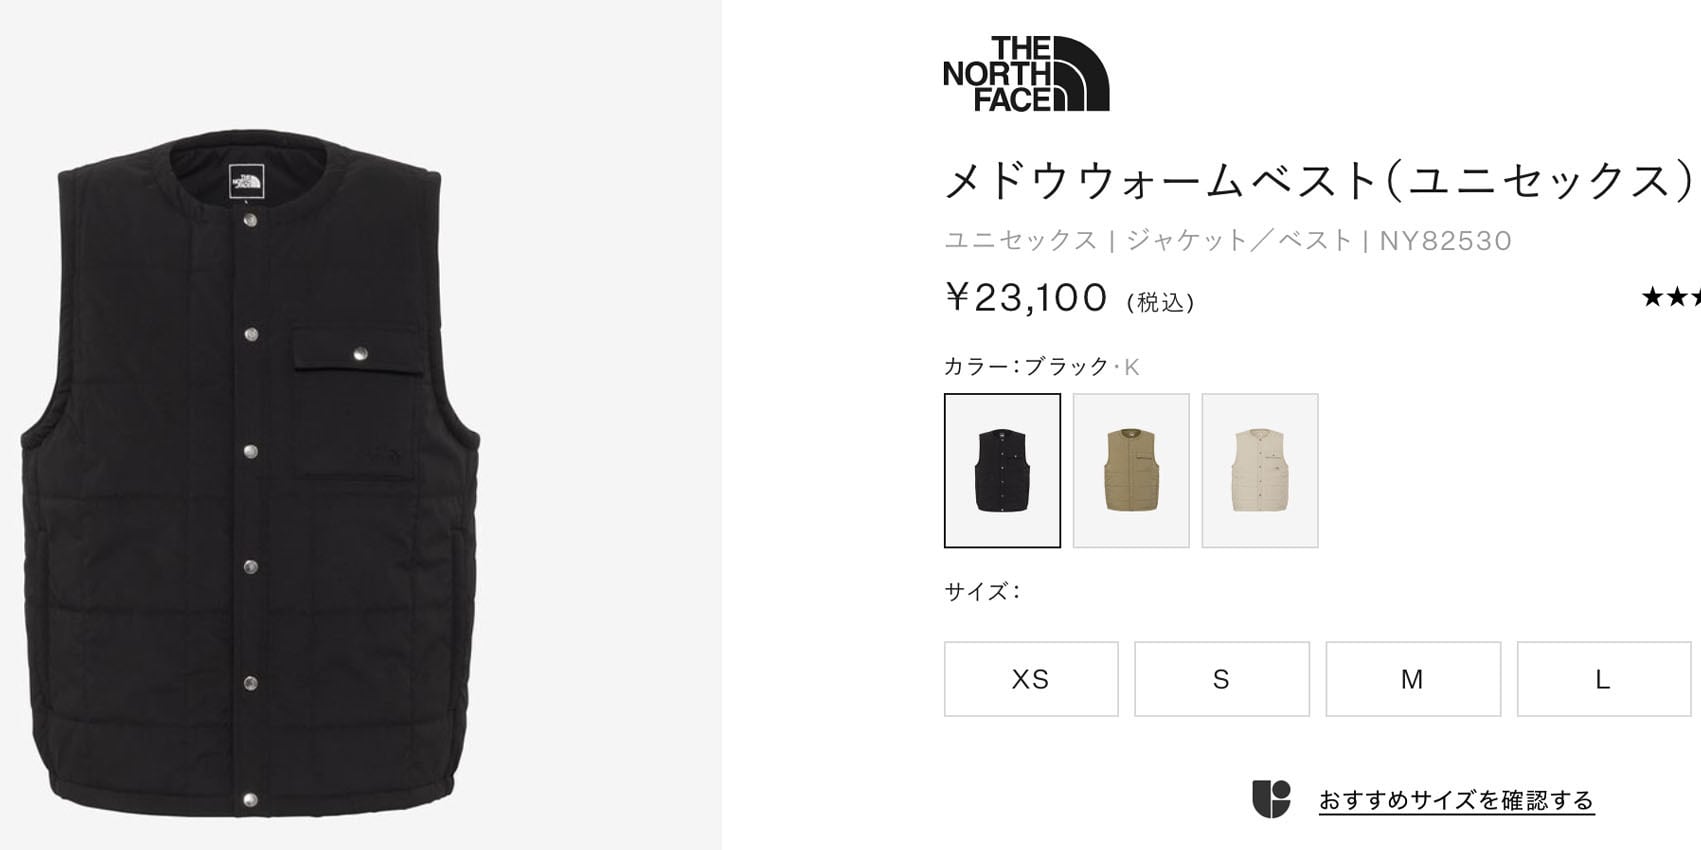The image size is (1701, 850).
Task: Open the size recommendation icon
Action: [1271, 799]
